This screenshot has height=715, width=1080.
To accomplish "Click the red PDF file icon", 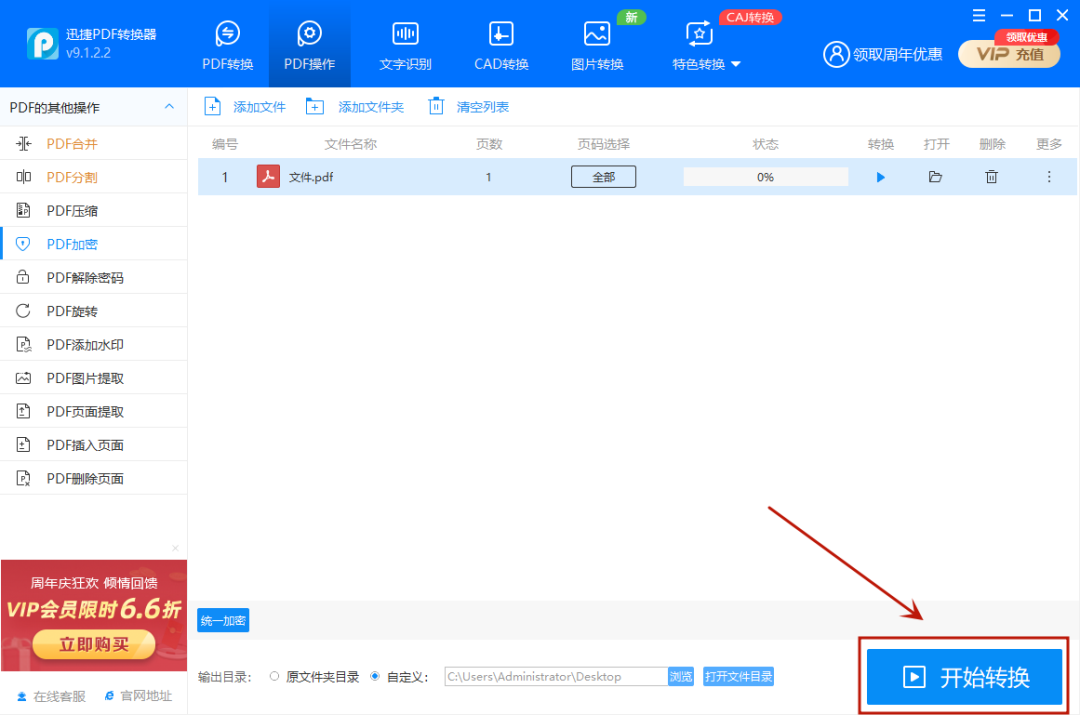I will pyautogui.click(x=268, y=176).
